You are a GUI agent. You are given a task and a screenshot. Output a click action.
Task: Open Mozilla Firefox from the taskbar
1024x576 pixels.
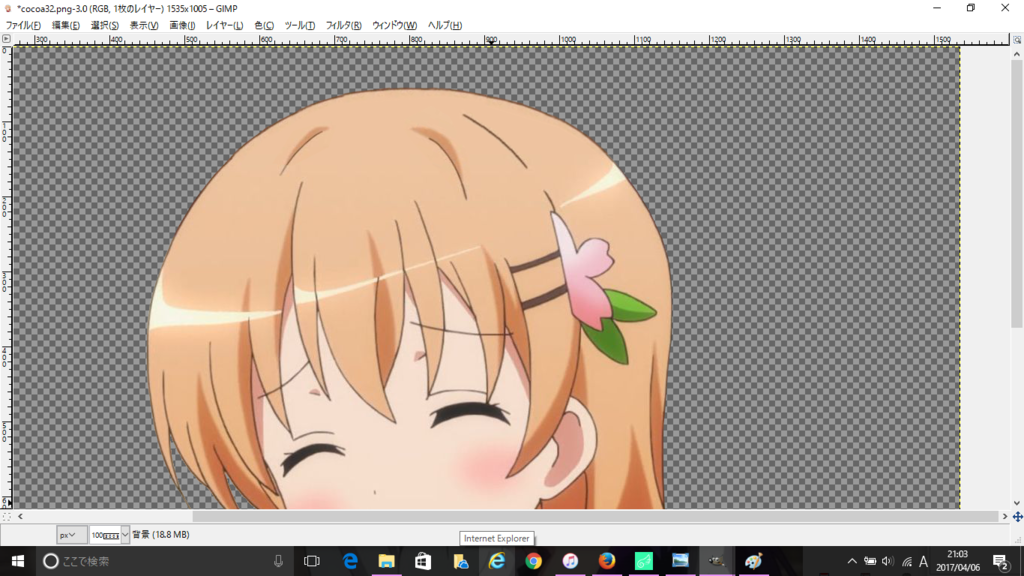point(606,561)
